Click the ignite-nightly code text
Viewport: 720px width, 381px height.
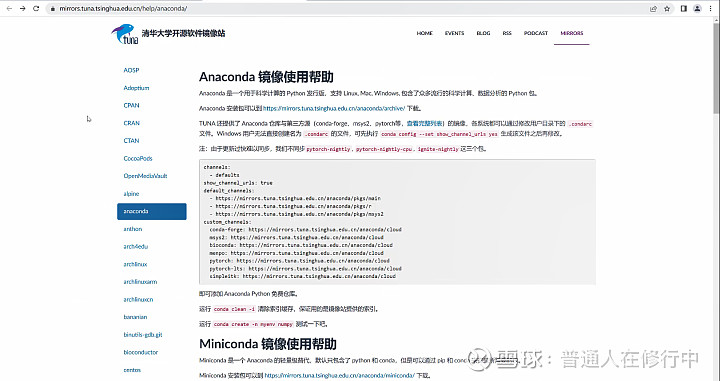tap(438, 150)
